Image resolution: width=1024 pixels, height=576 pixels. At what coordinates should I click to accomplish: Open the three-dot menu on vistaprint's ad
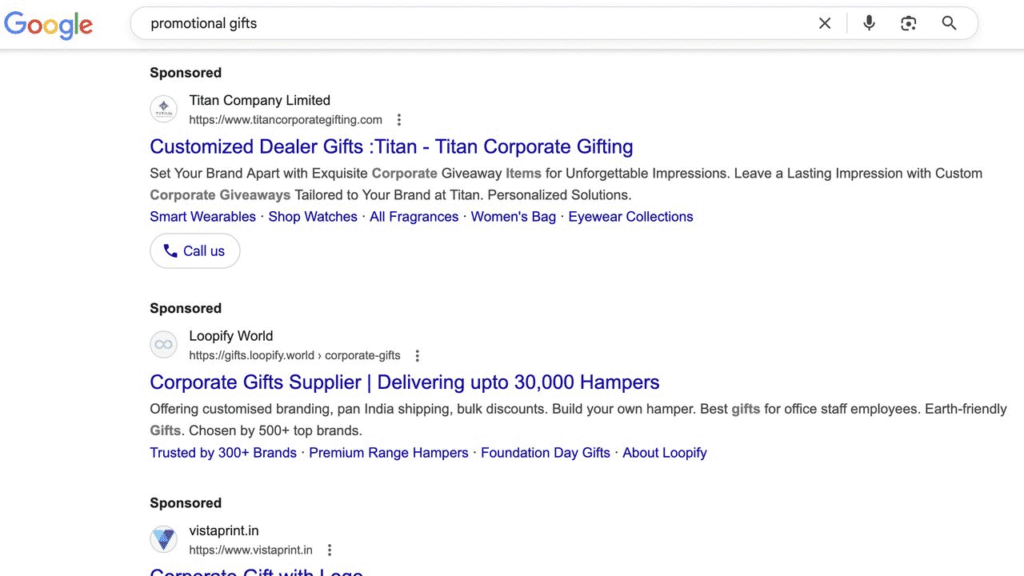click(330, 549)
